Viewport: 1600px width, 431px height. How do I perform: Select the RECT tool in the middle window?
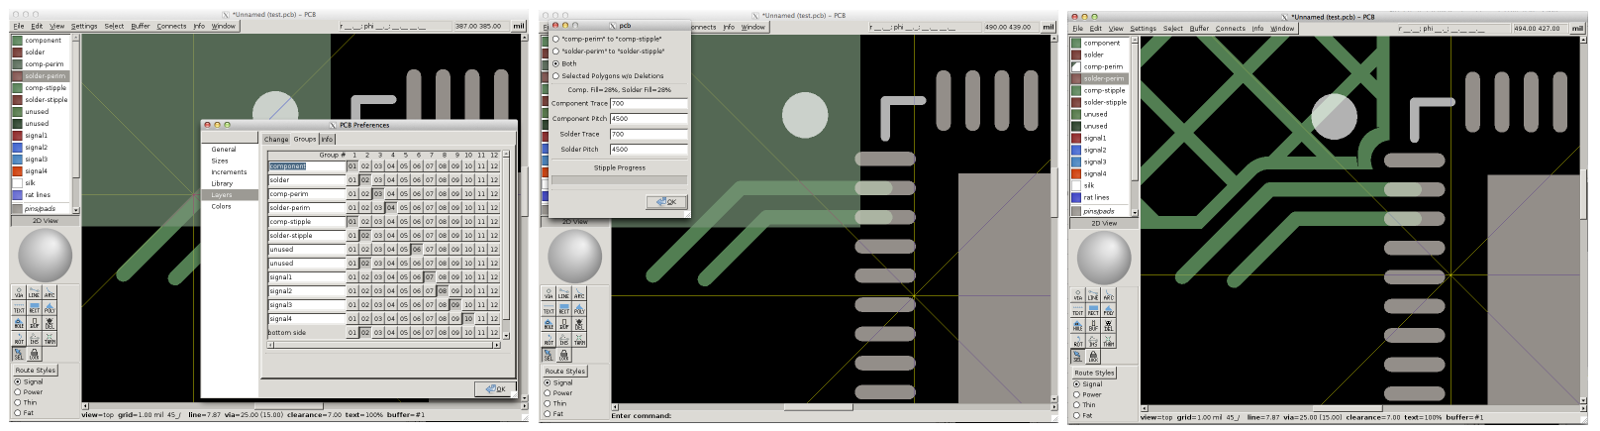[563, 309]
